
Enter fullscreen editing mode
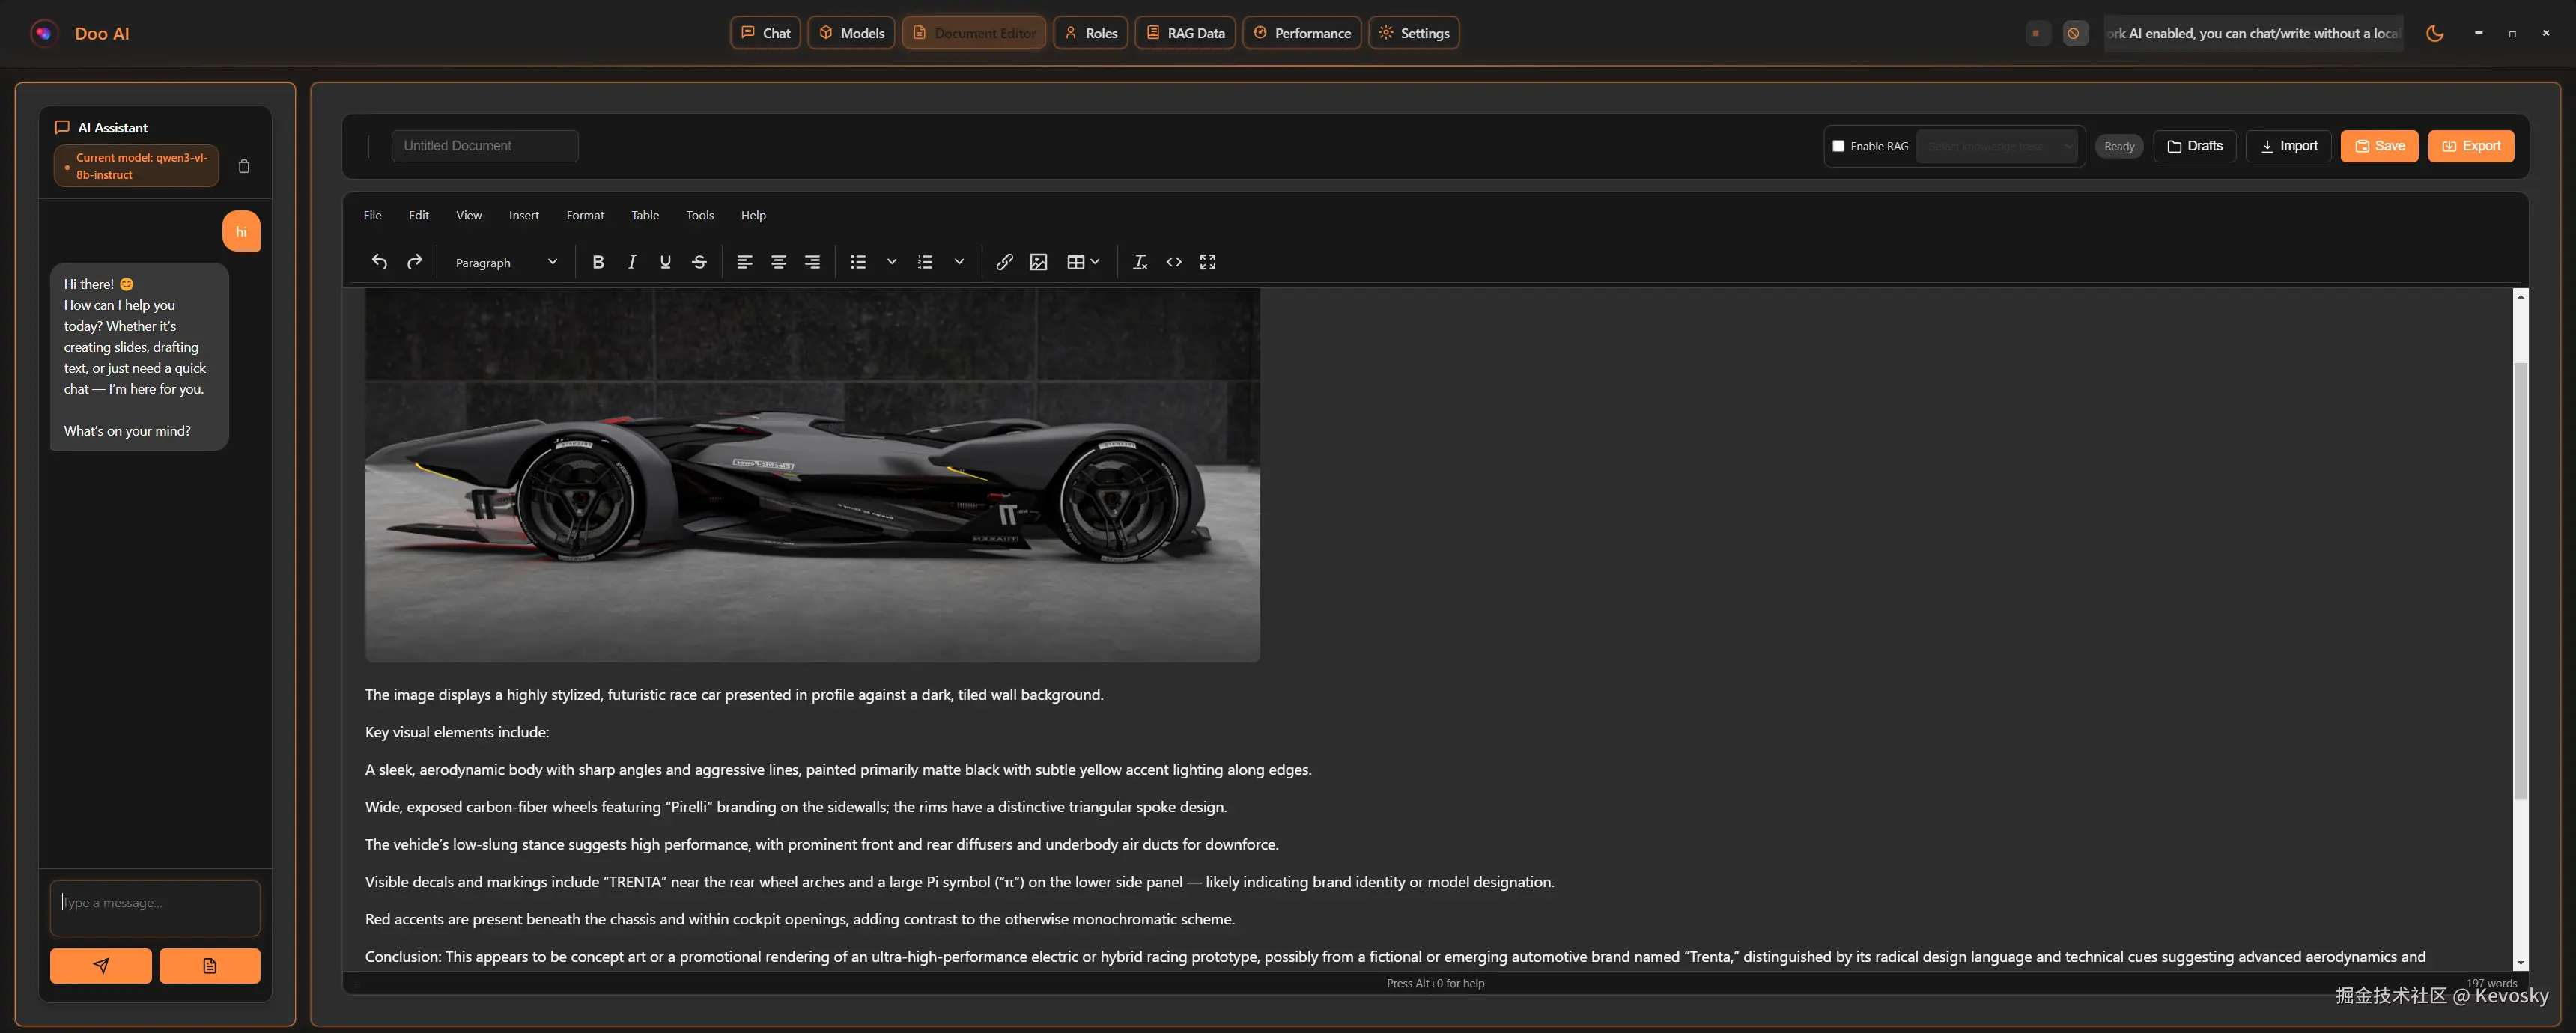point(1207,261)
